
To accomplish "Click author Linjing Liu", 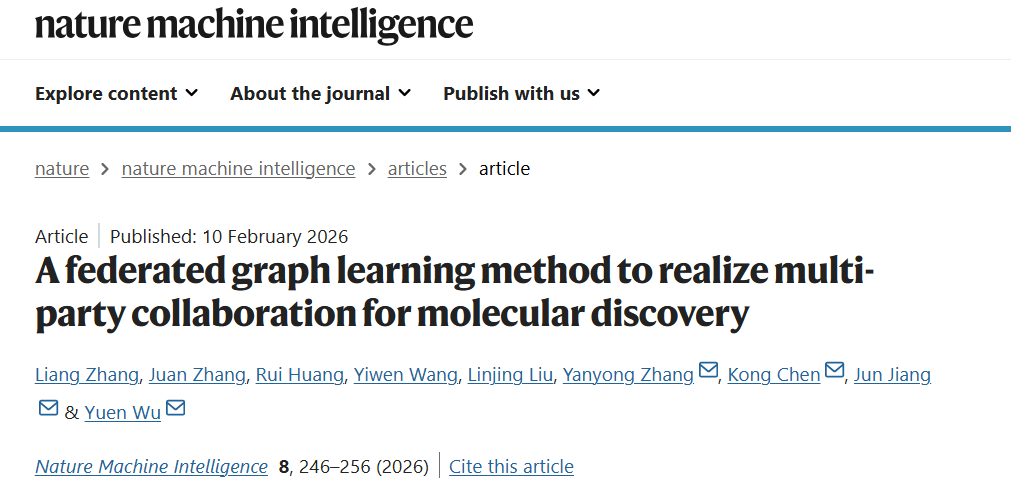I will pos(510,375).
